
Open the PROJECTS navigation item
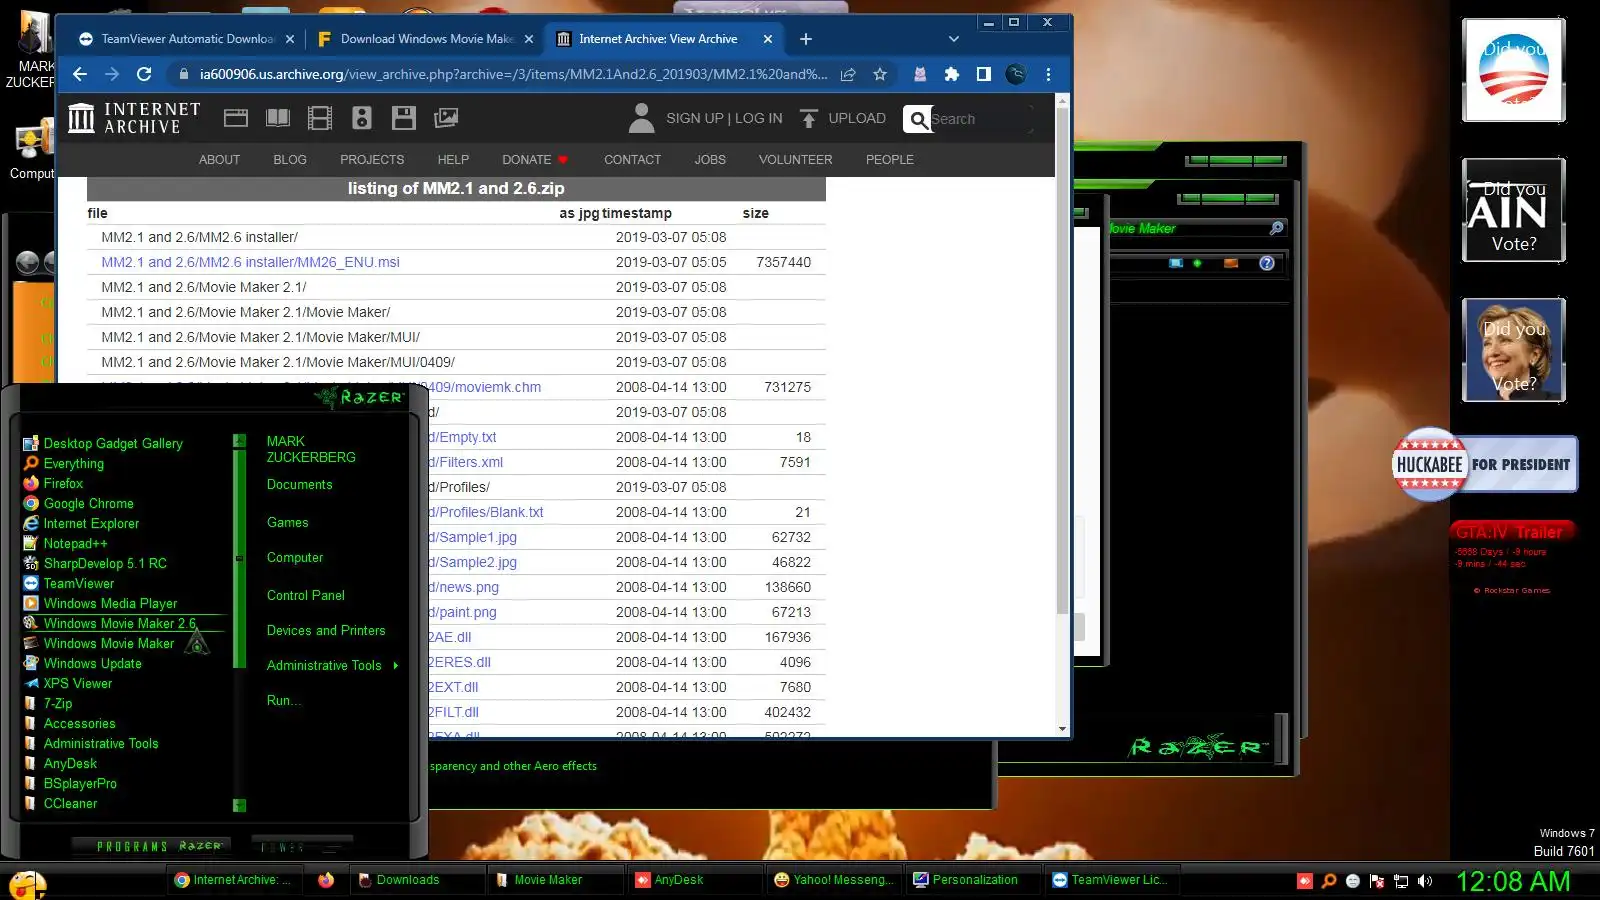point(372,159)
